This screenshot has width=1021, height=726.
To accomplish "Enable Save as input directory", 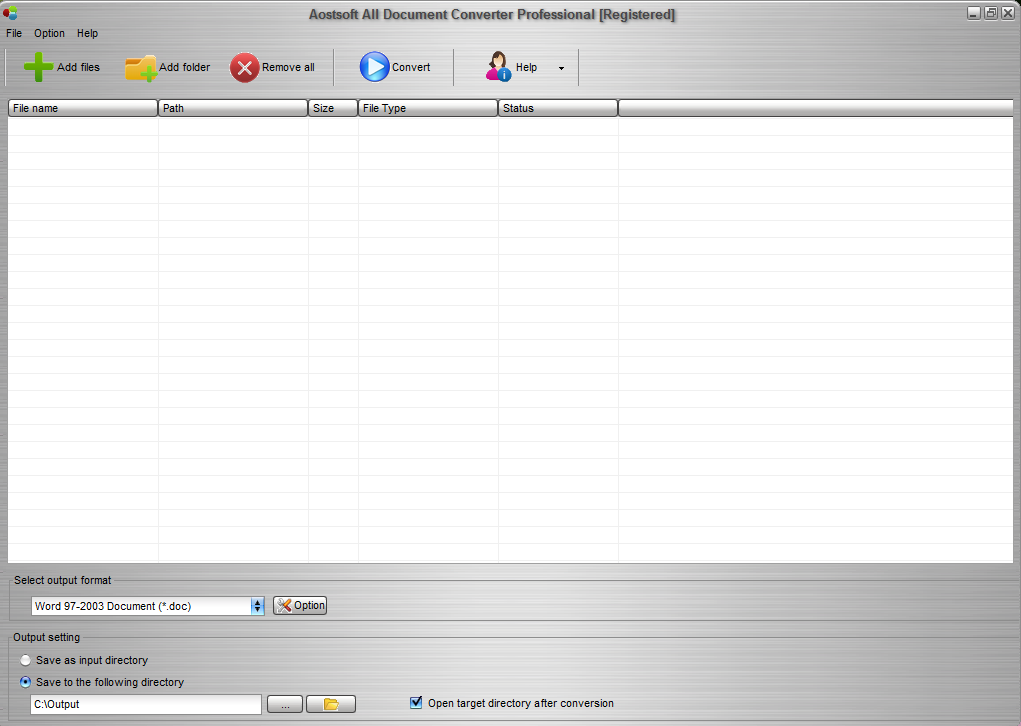I will tap(26, 660).
